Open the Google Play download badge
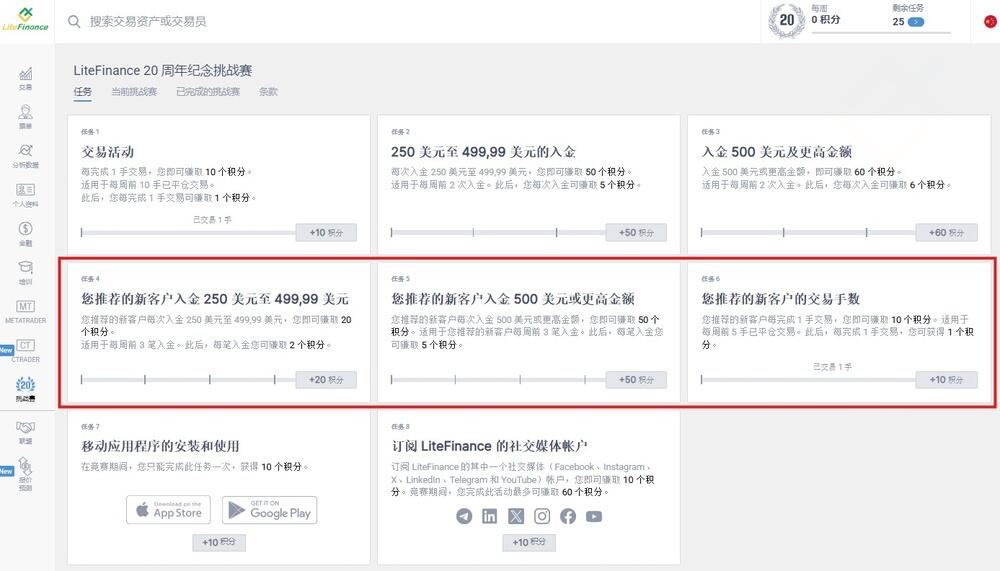The height and width of the screenshot is (571, 1000). (x=270, y=510)
